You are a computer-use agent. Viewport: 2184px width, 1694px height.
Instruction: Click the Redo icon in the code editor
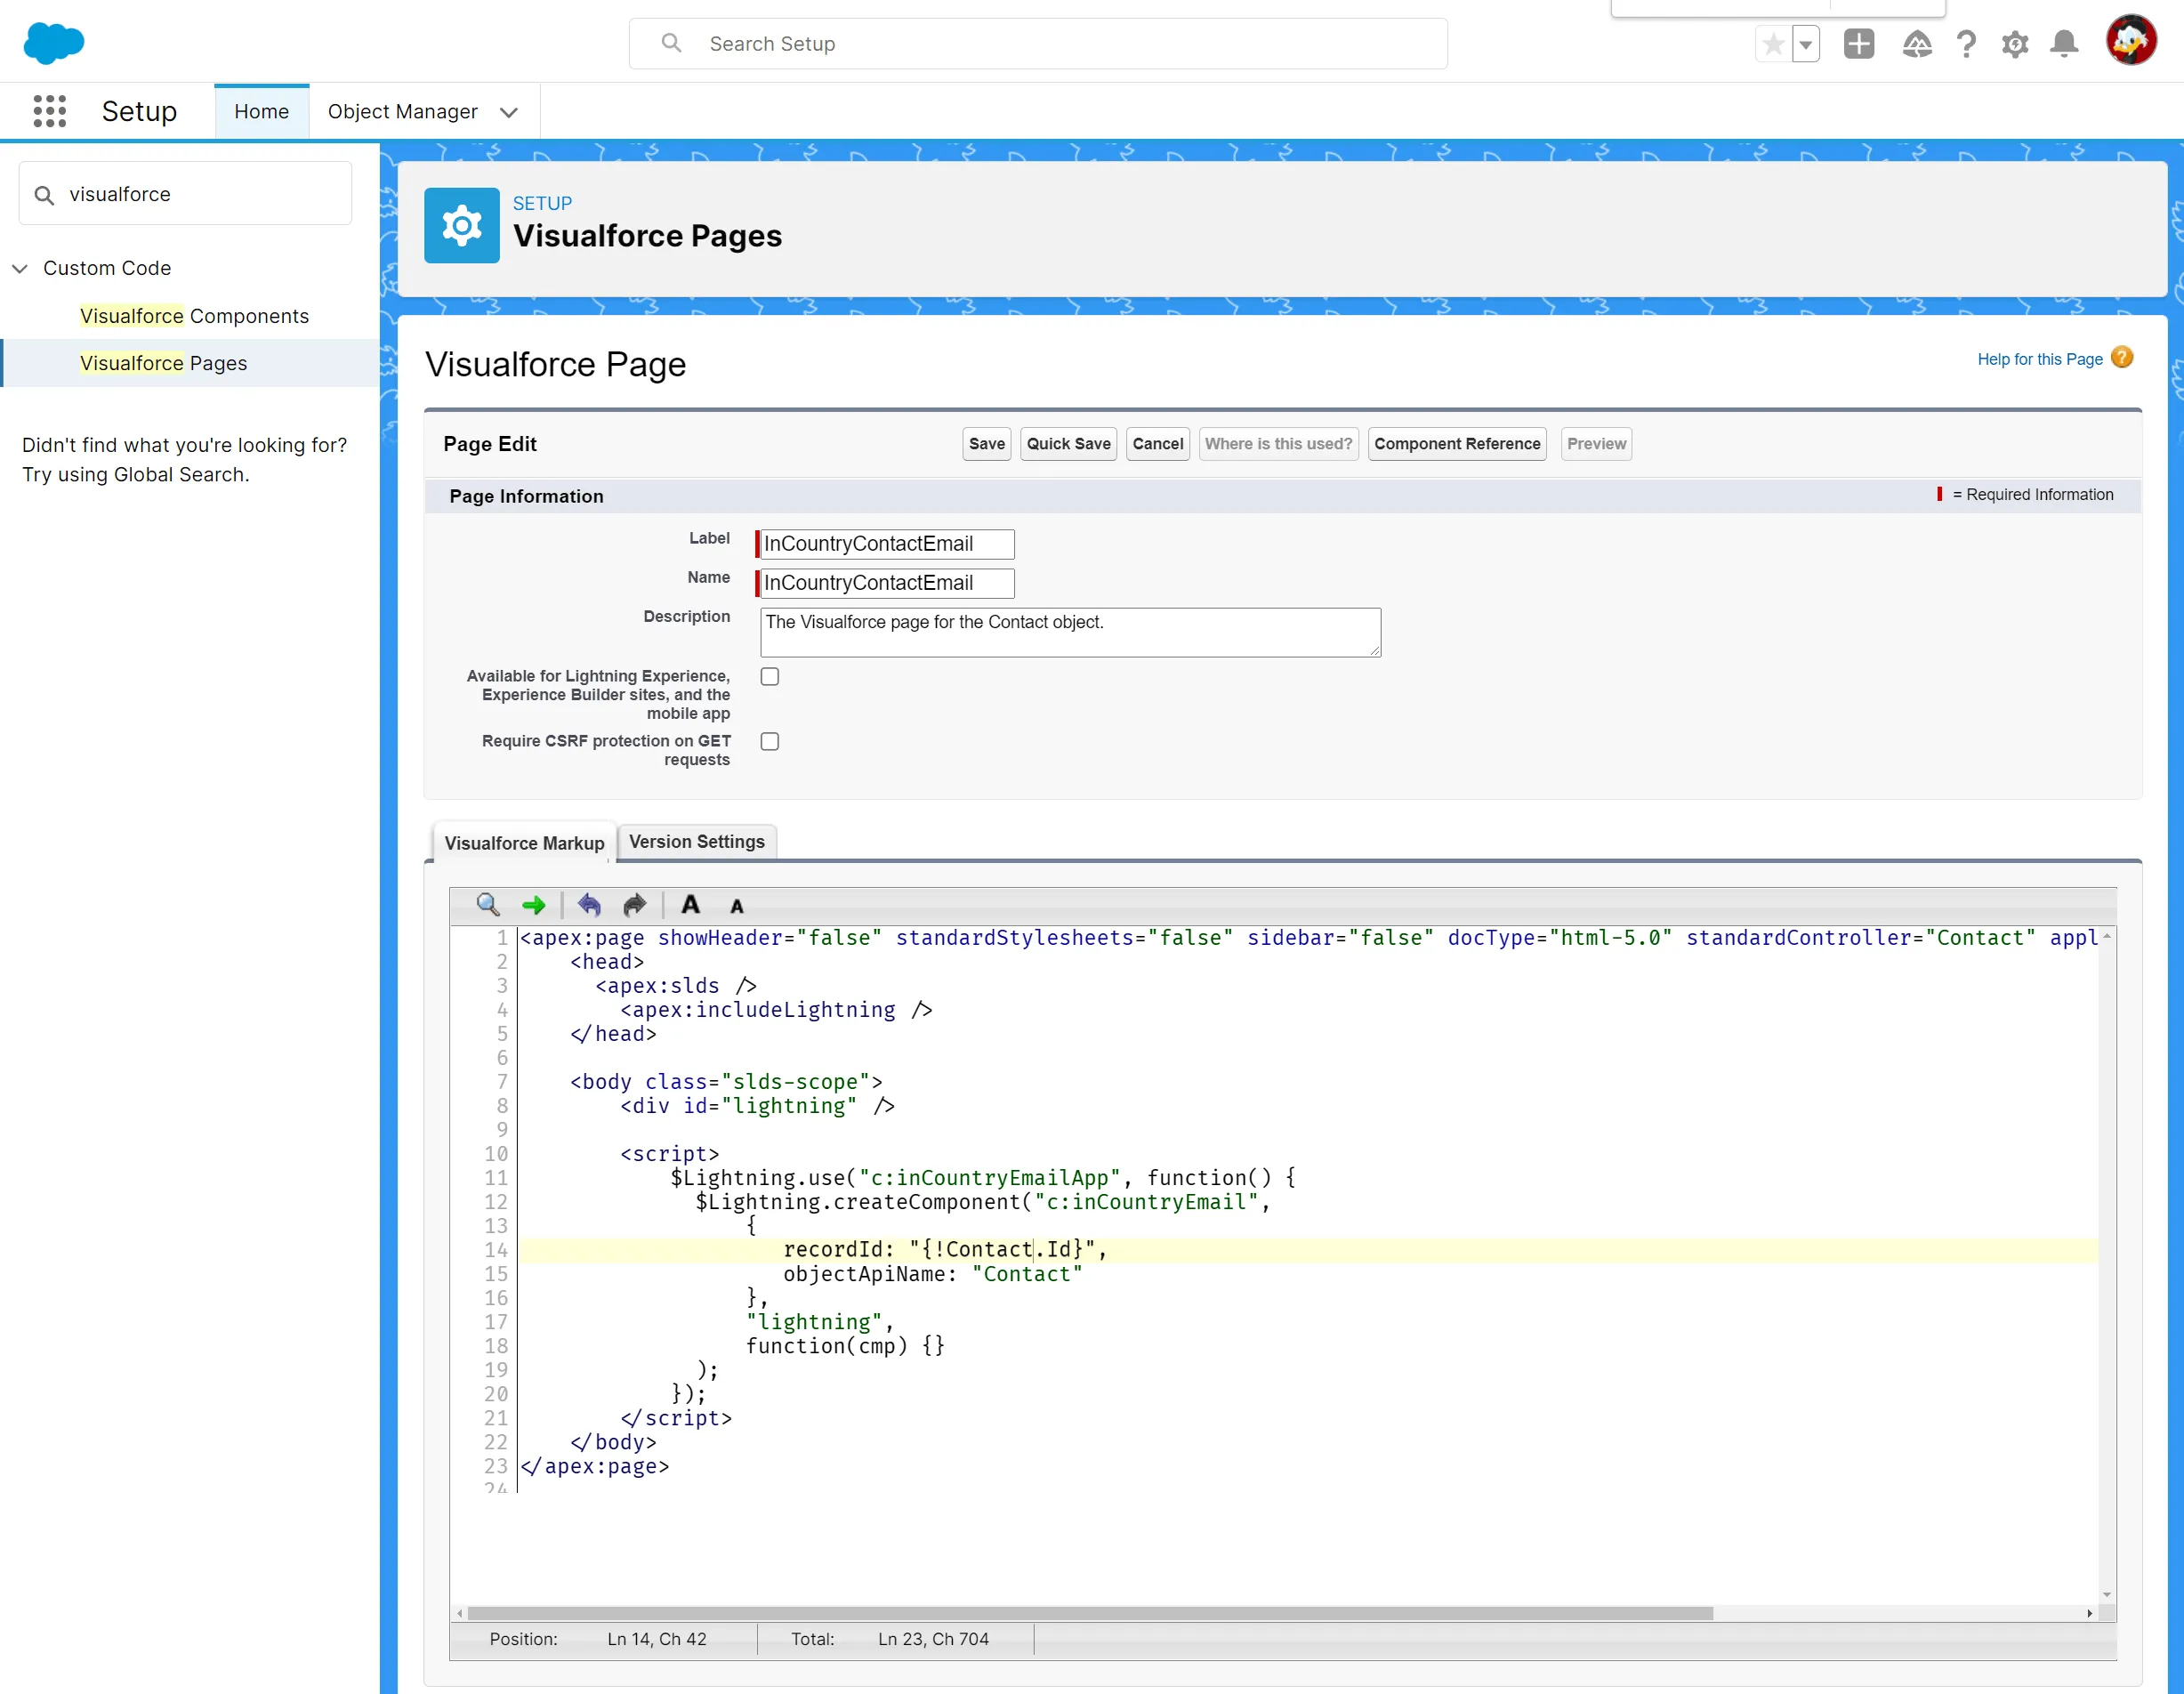[634, 905]
